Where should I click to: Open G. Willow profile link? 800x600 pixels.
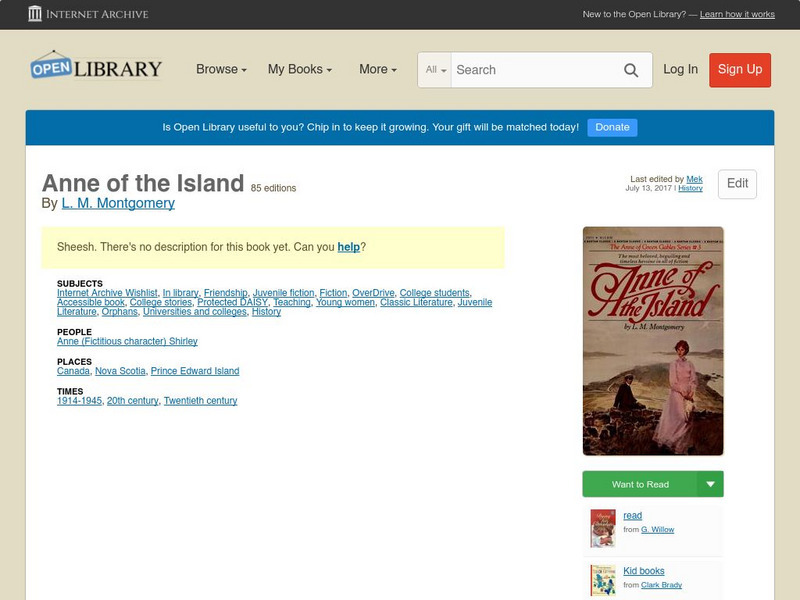tap(658, 530)
